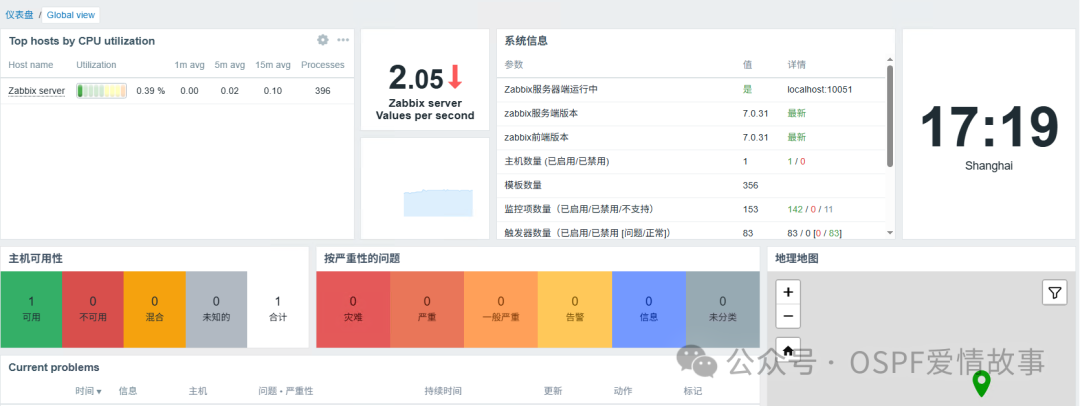This screenshot has width=1080, height=406.
Task: Click the 监控项数量 value 153
Action: [750, 209]
